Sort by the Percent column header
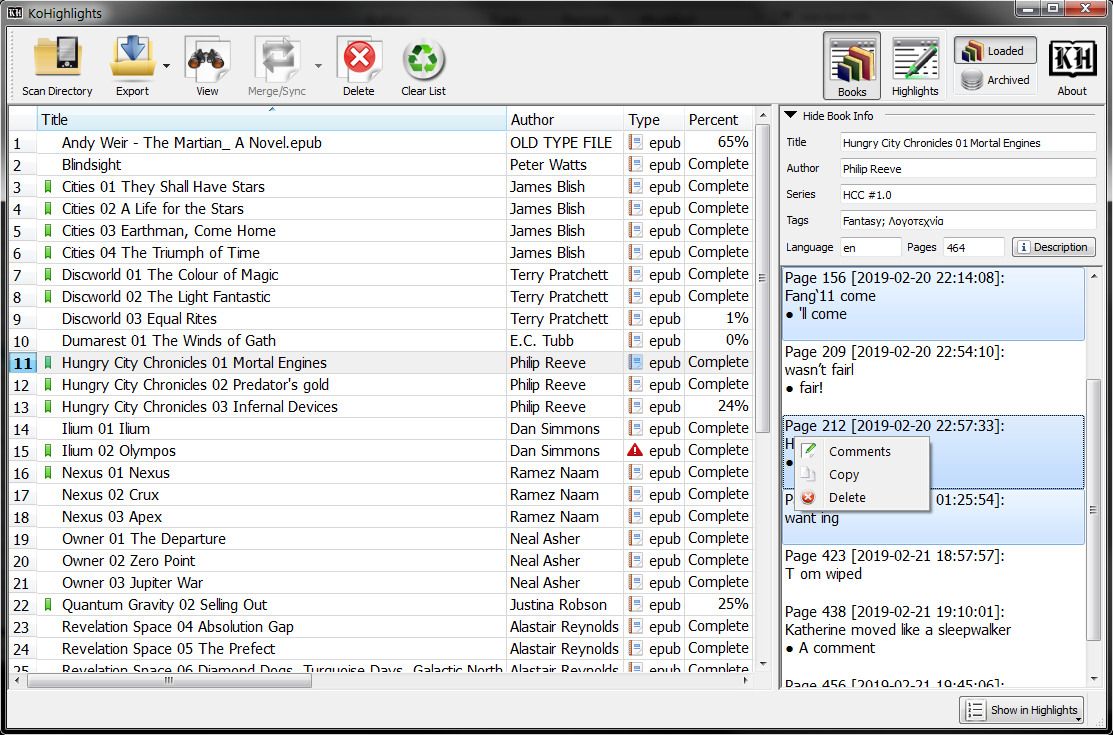The height and width of the screenshot is (735, 1113). 718,119
